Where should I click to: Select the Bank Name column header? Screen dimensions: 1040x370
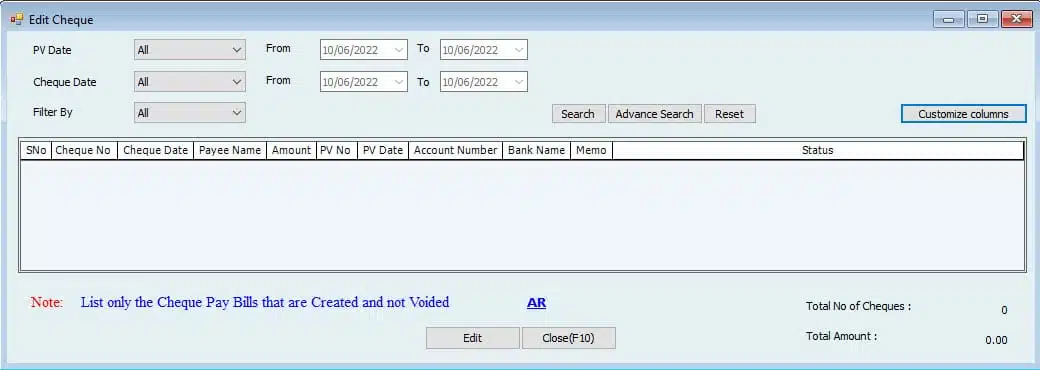coord(536,151)
